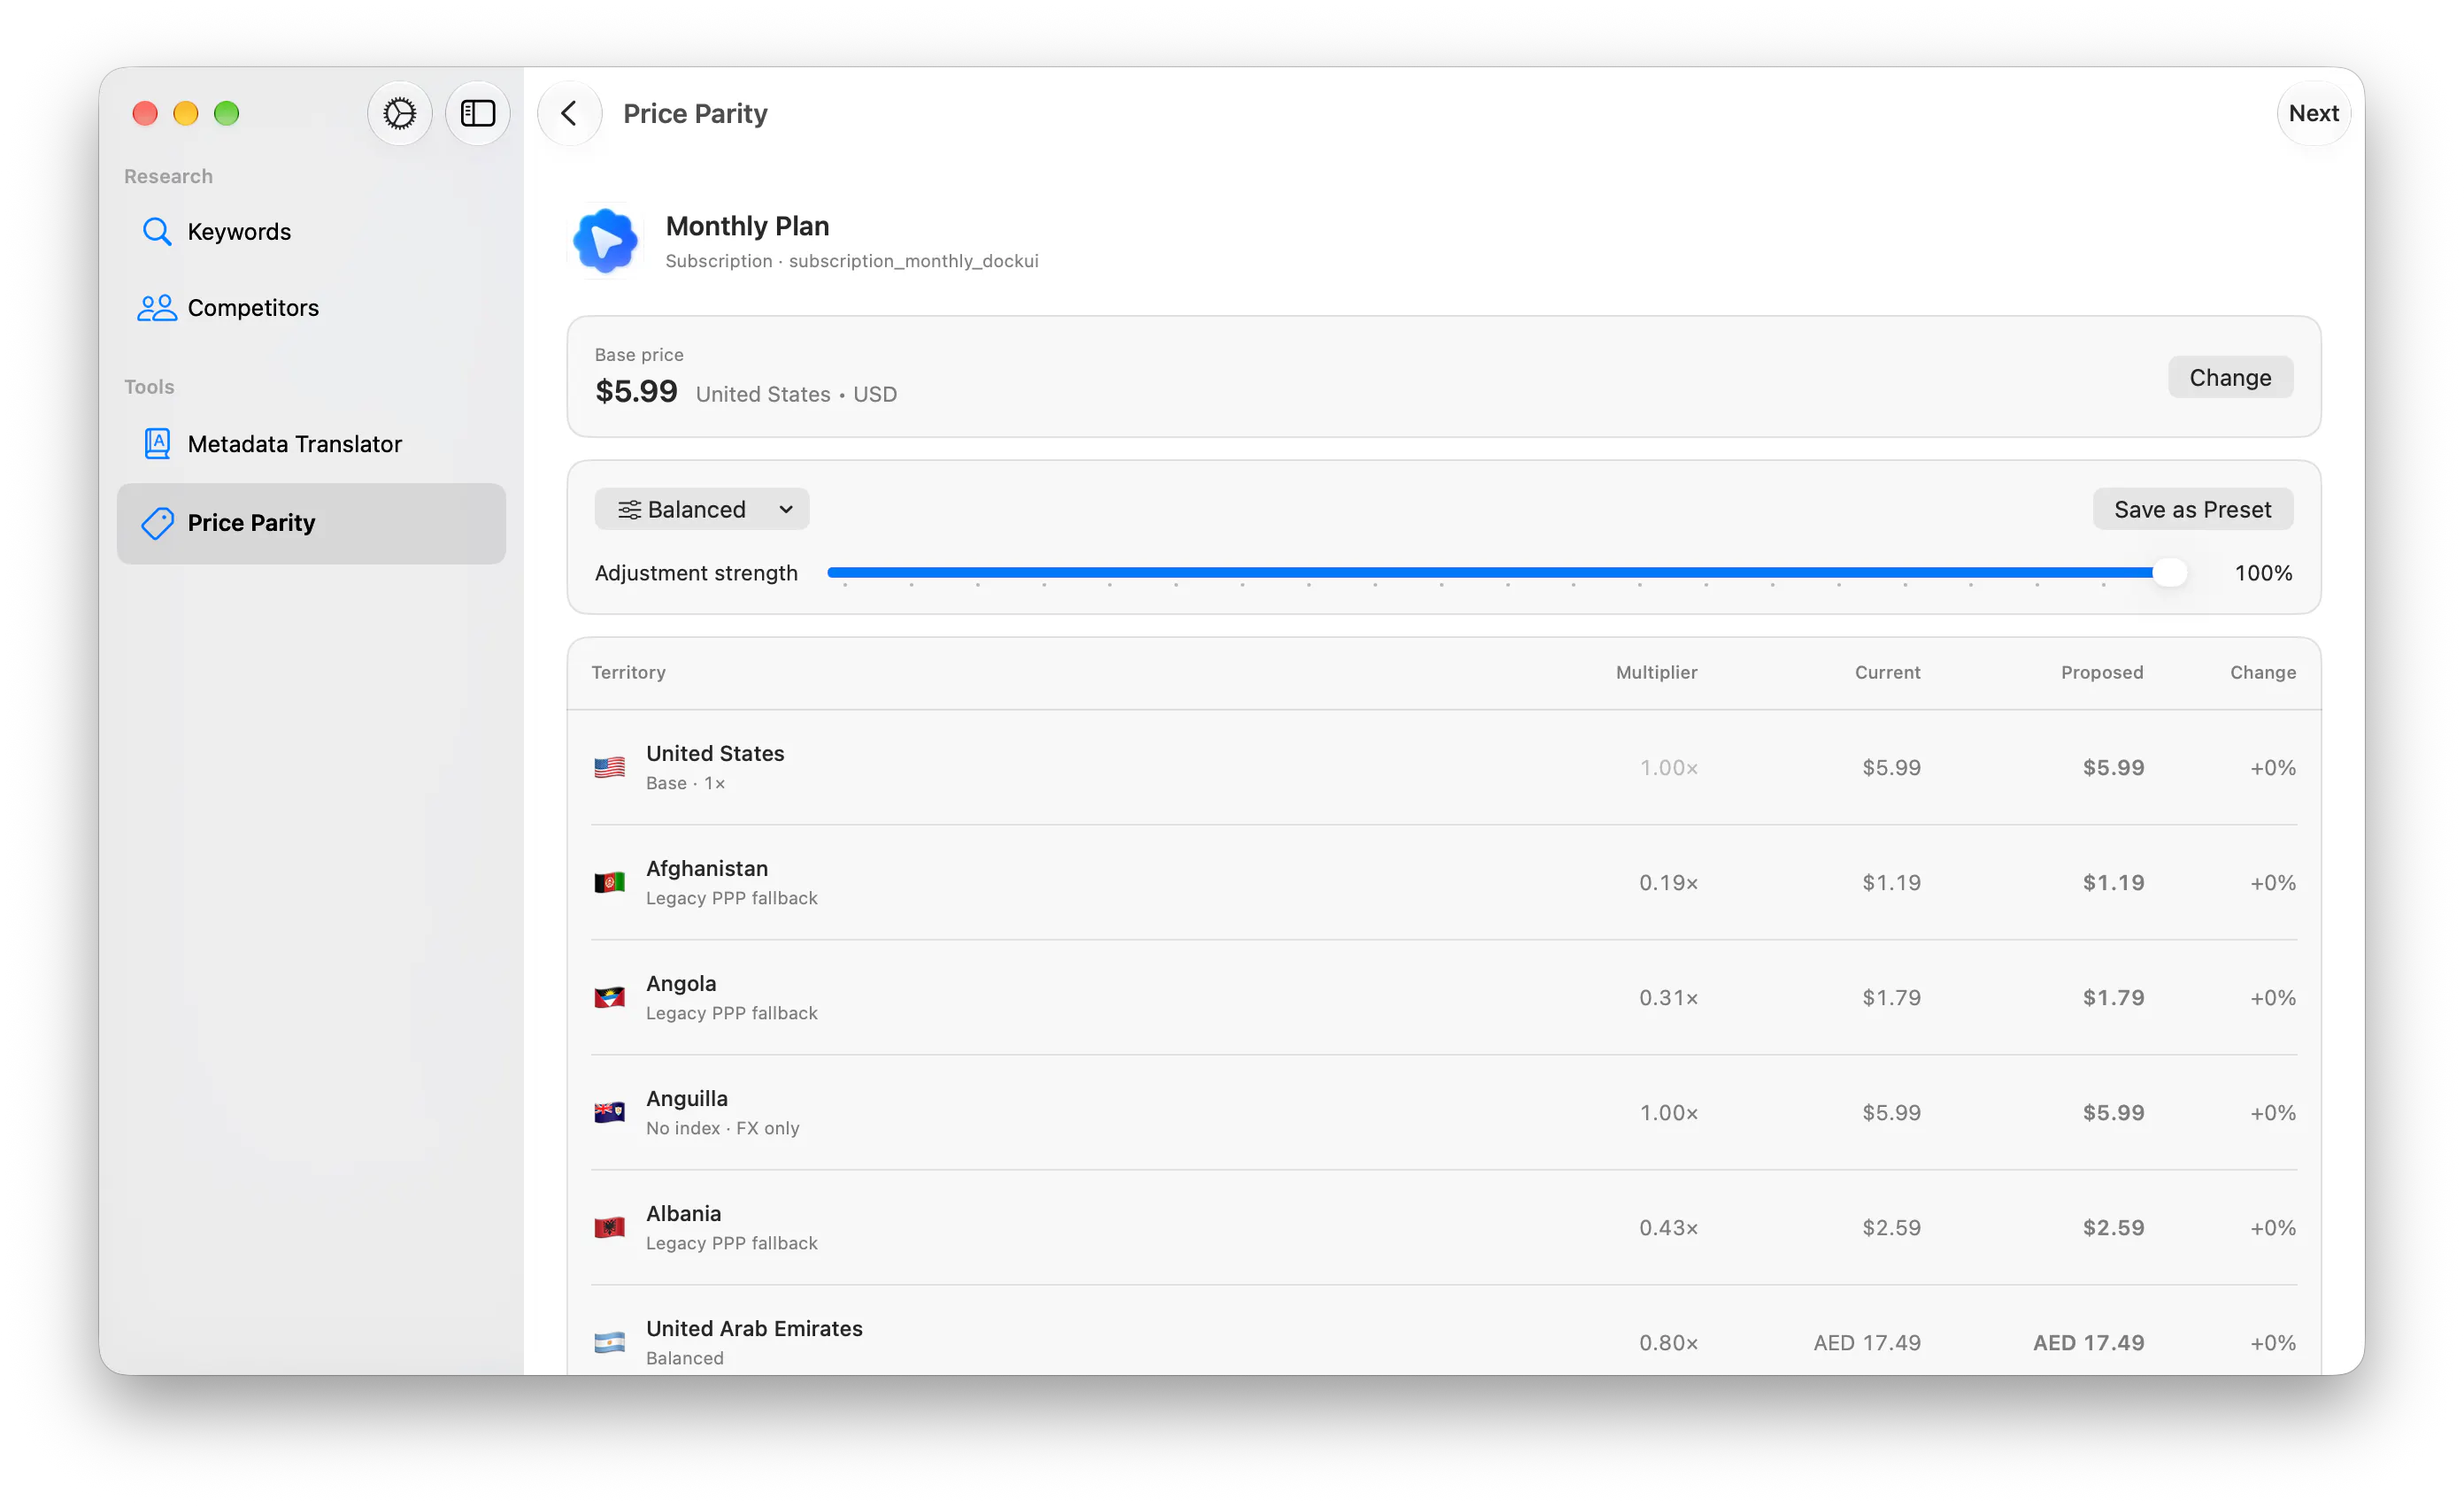Screen dimensions: 2464x1506
Task: Click the Metadata Translator book icon
Action: 157,444
